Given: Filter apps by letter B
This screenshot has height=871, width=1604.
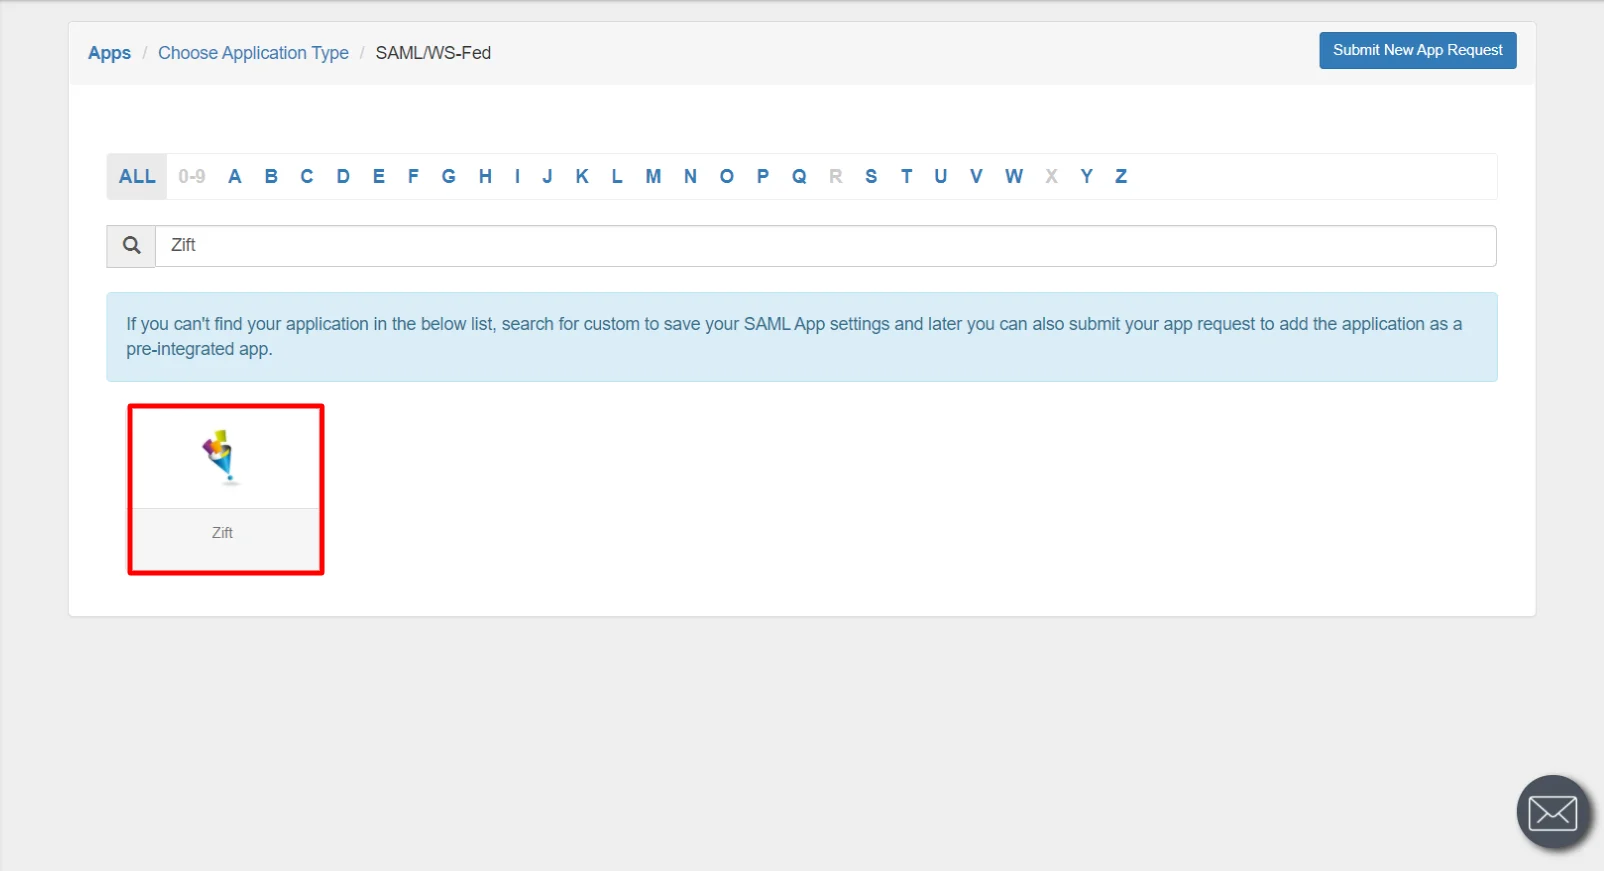Looking at the screenshot, I should [x=271, y=176].
